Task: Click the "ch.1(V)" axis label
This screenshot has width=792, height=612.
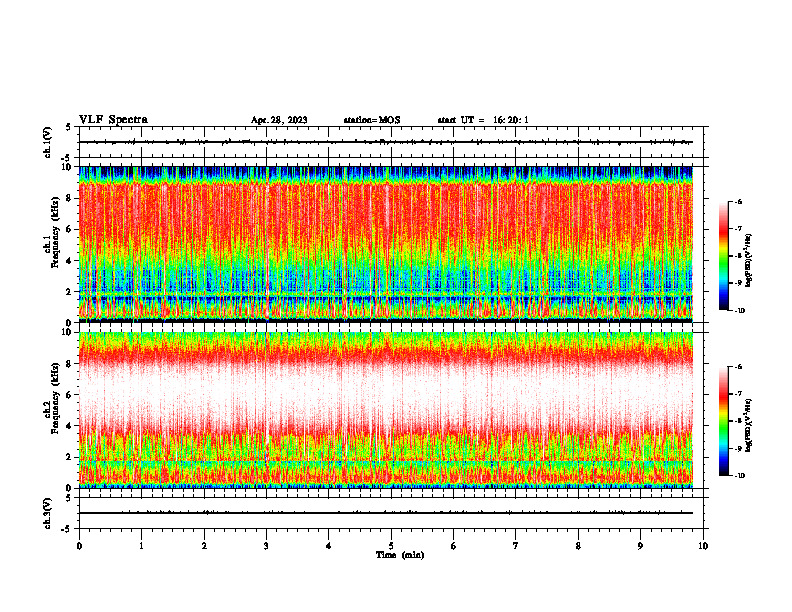Action: point(47,142)
